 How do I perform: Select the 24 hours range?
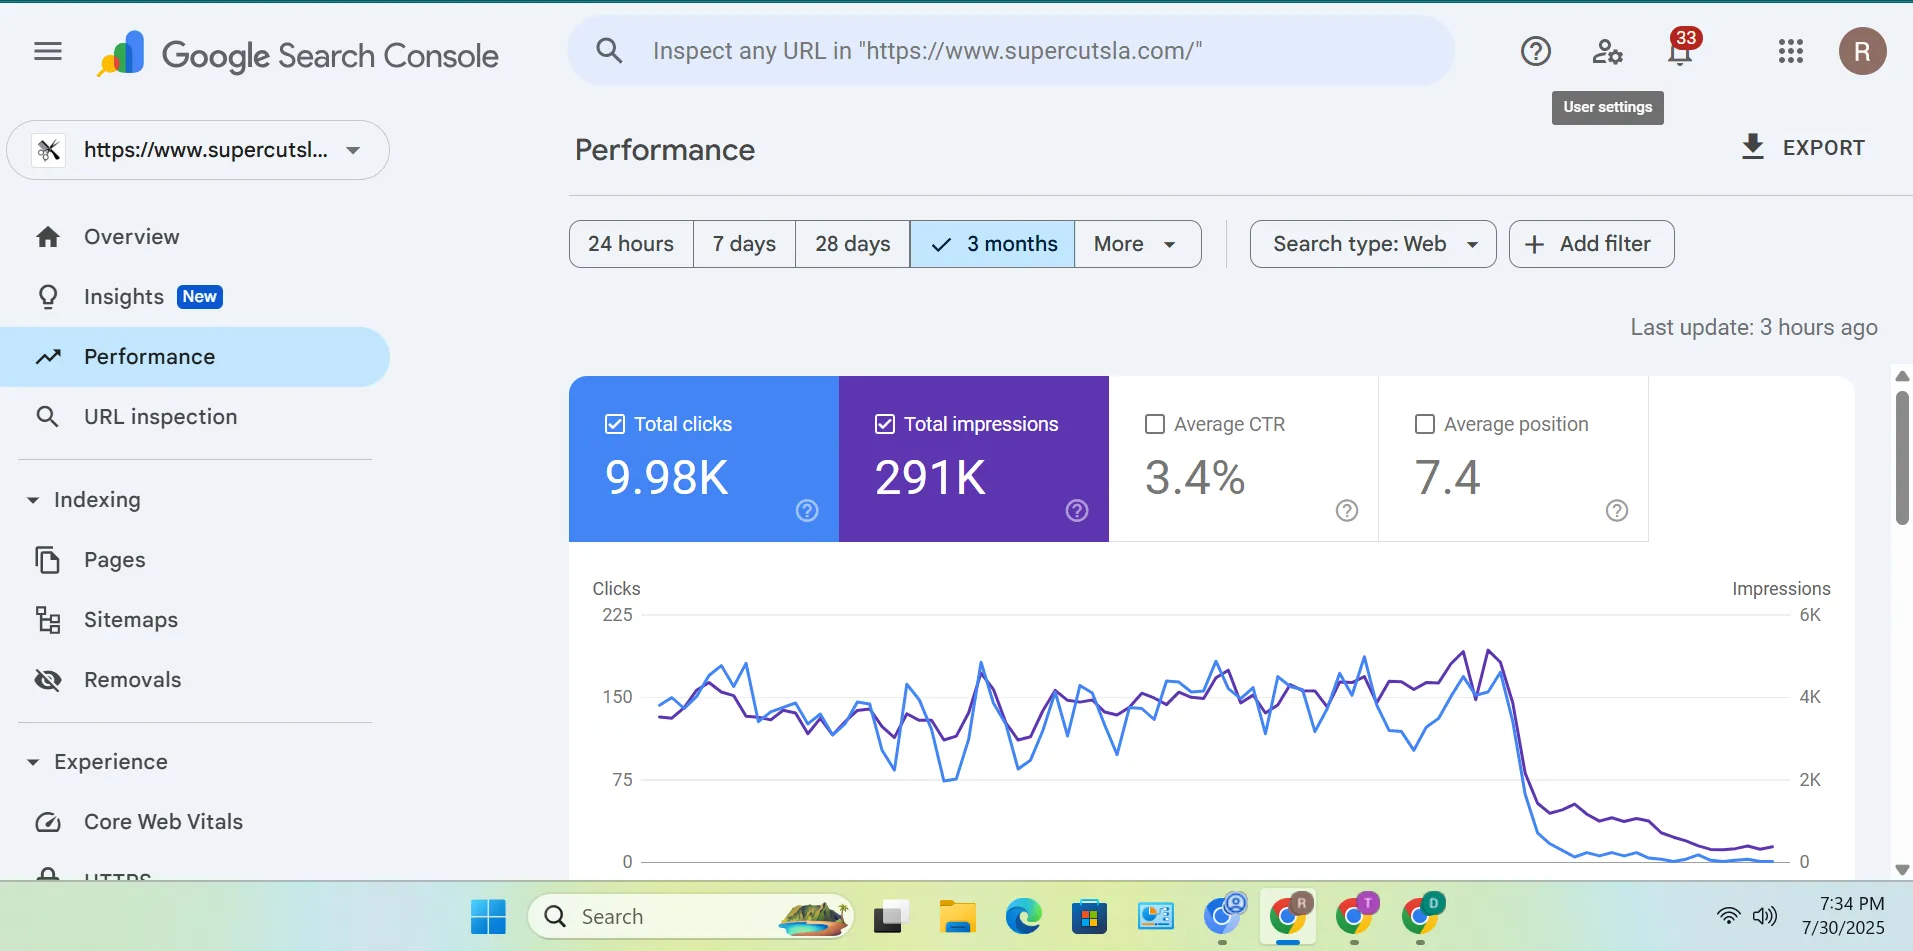[x=631, y=244]
